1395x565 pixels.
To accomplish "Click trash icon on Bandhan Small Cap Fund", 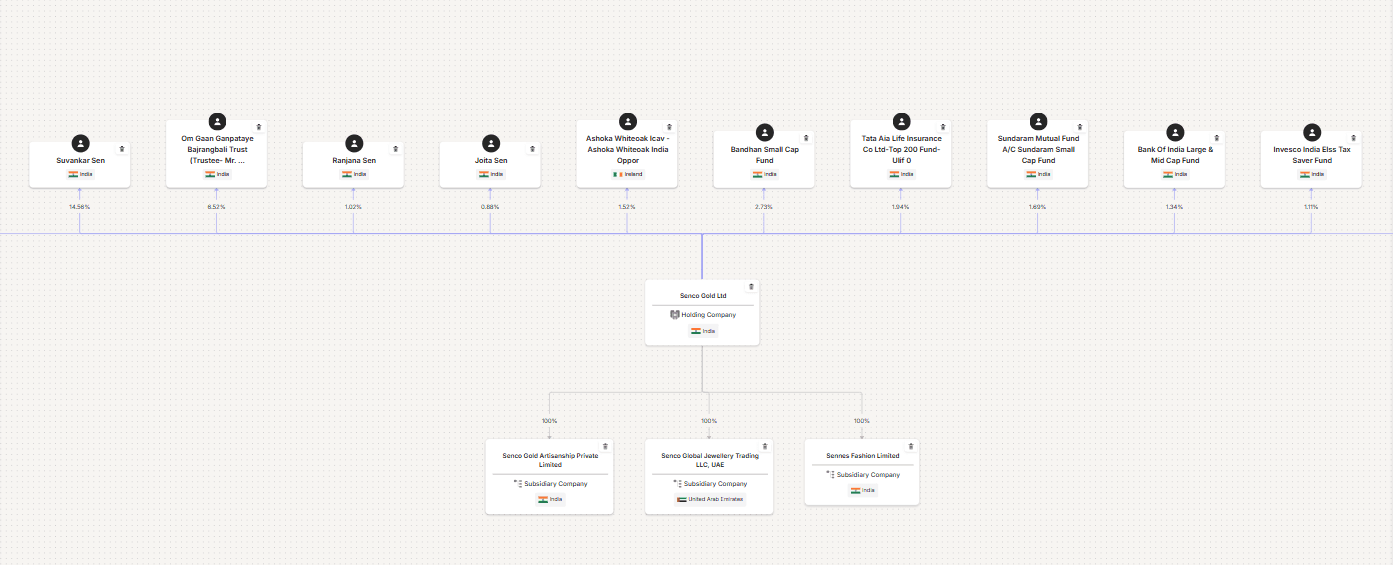I will pos(806,138).
